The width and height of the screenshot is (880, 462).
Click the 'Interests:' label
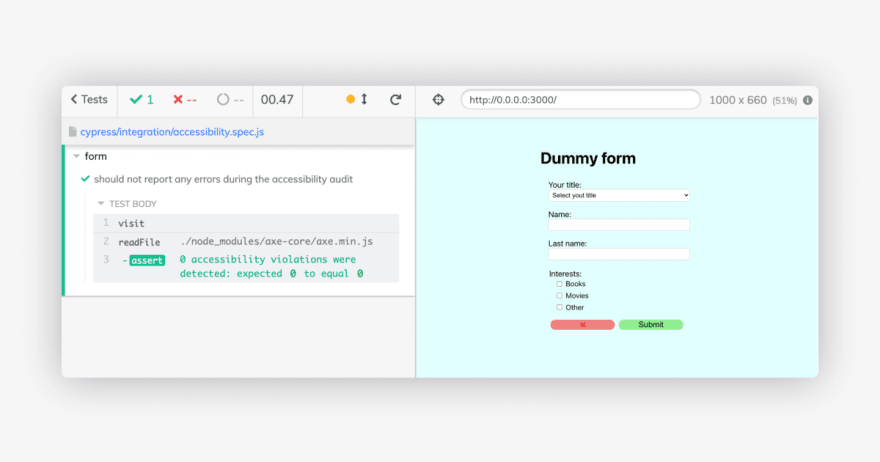(x=565, y=274)
